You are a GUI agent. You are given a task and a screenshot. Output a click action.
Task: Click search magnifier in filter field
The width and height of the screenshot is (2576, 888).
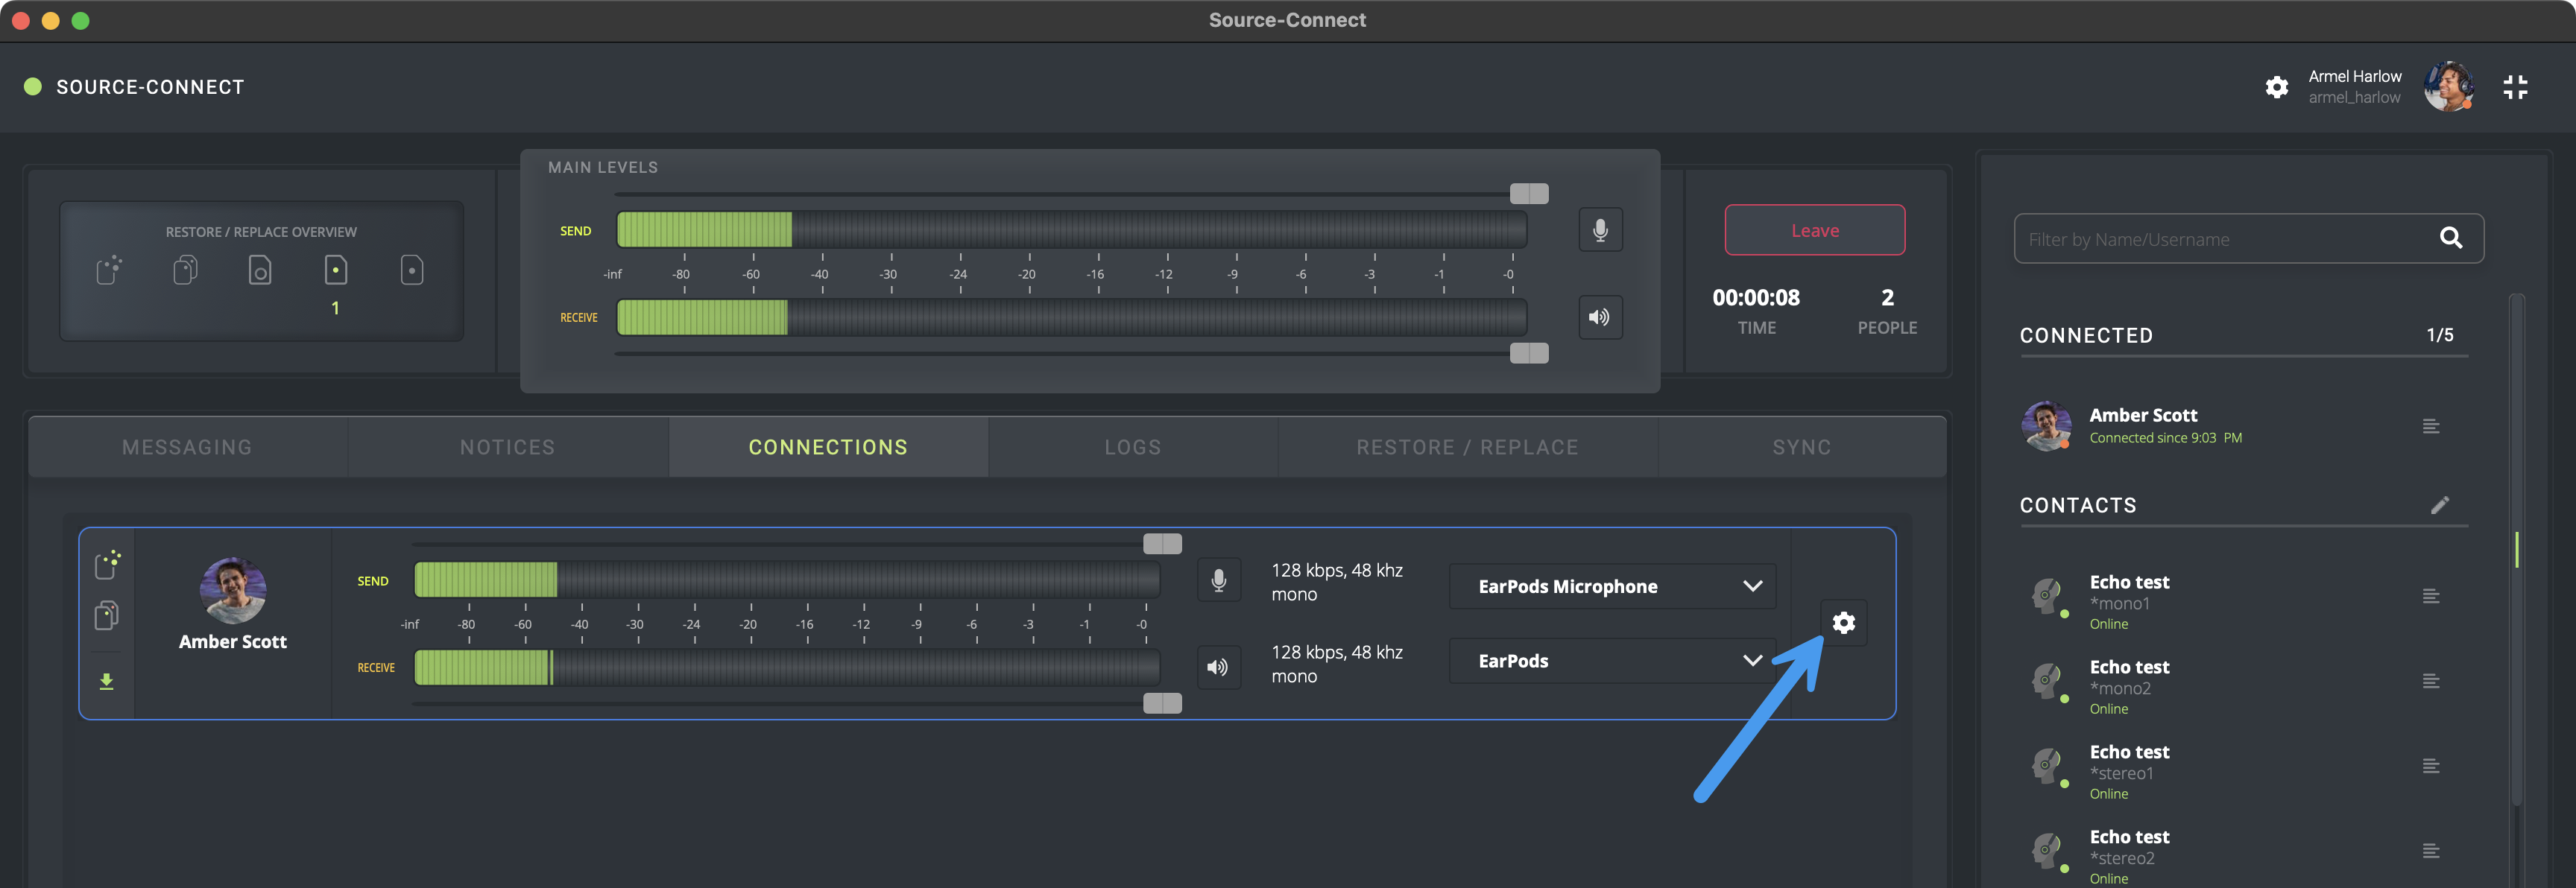(2450, 238)
